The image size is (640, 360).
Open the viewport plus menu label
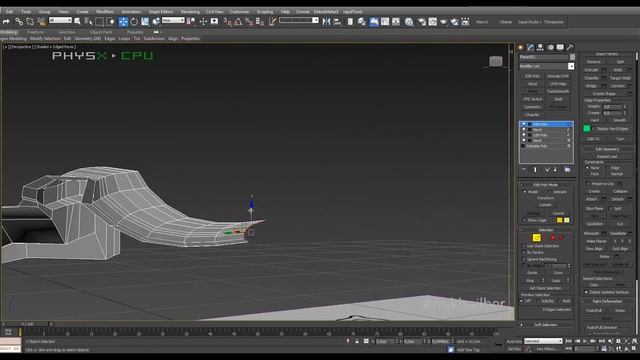click(5, 47)
